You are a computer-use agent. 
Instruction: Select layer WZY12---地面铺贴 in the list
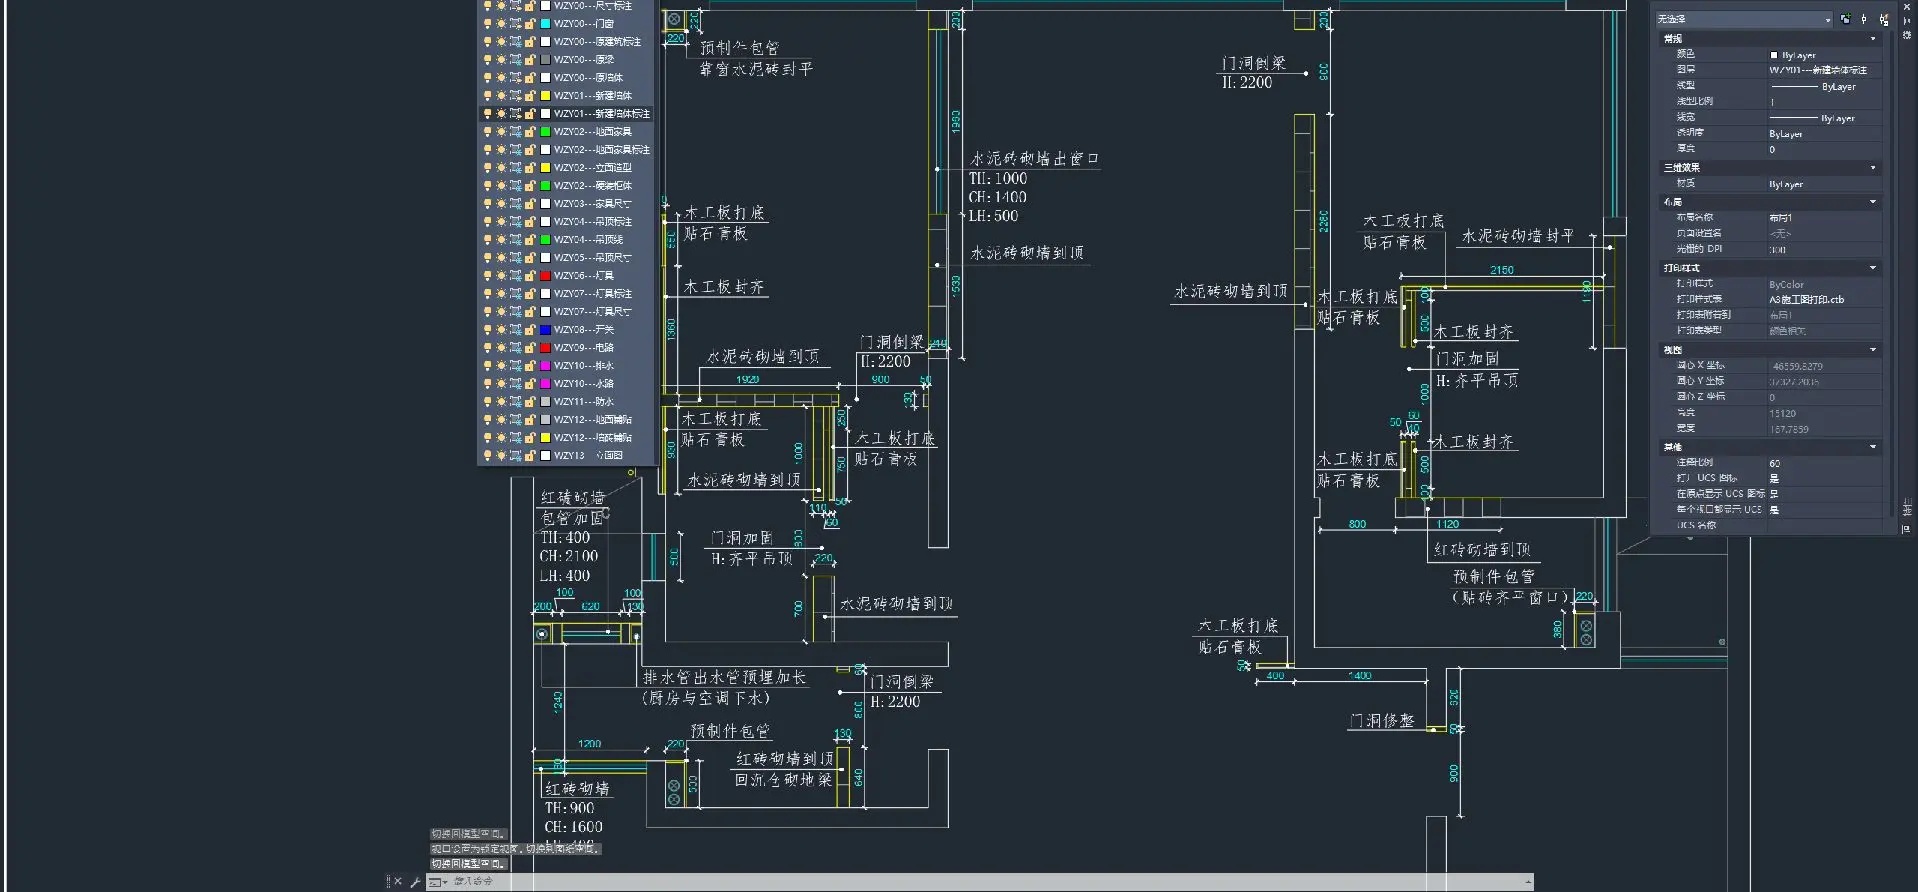[592, 420]
